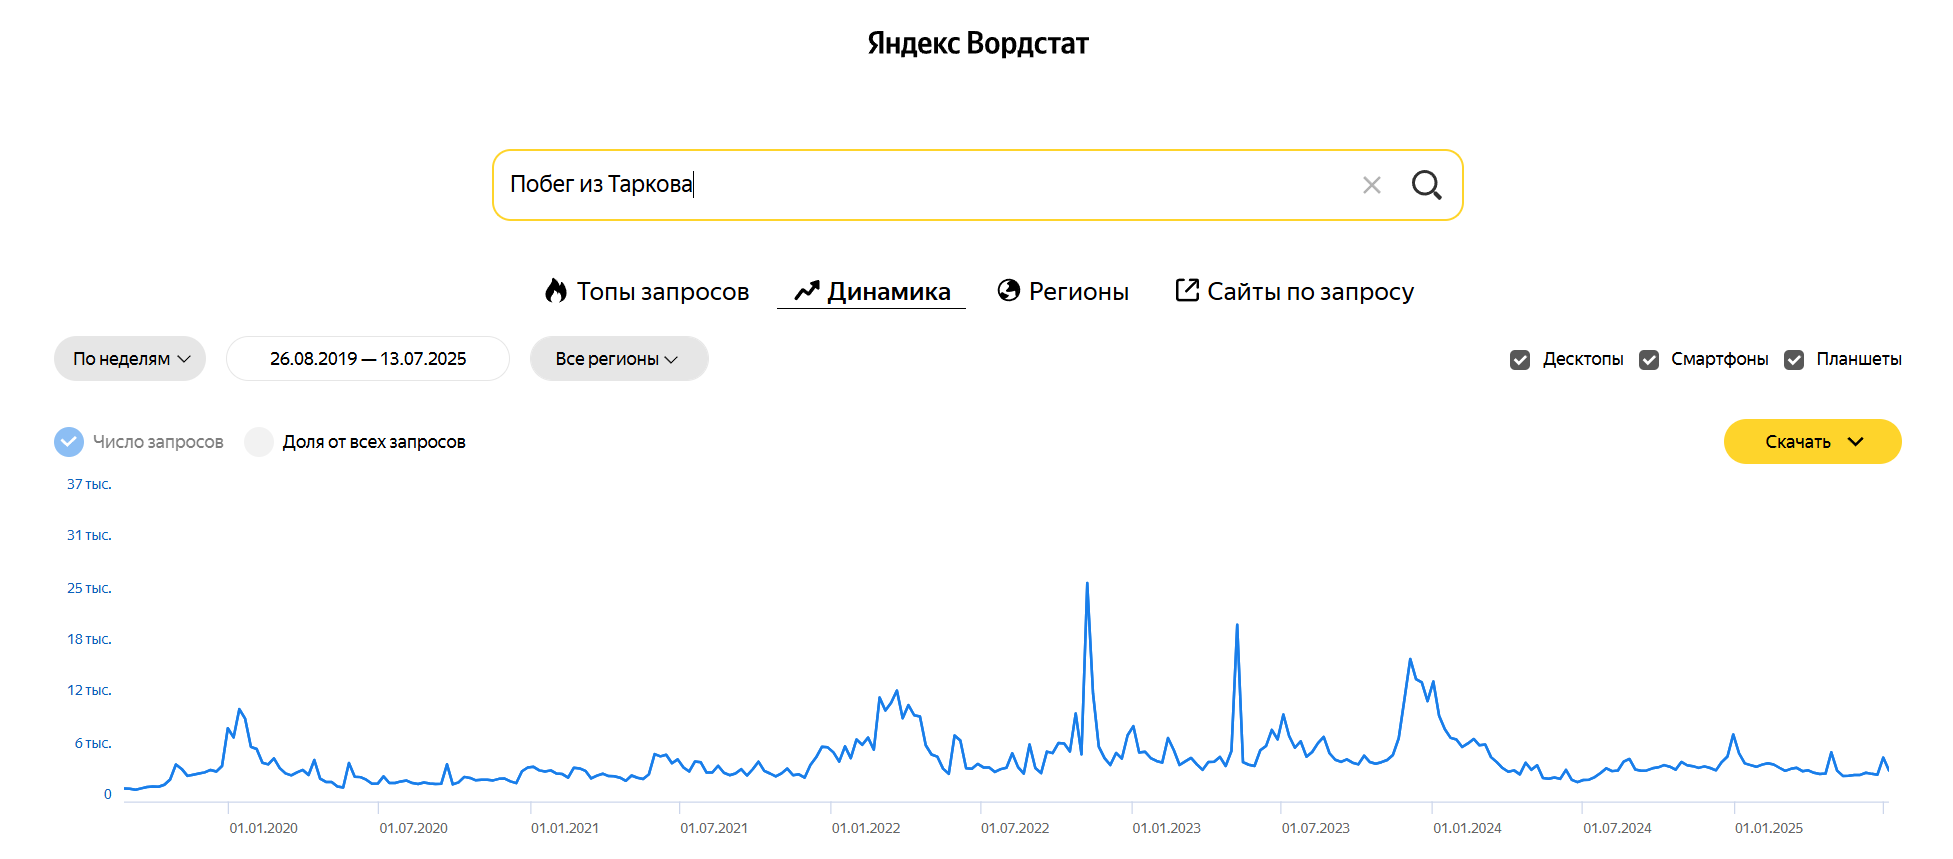Select Число запросов option
The width and height of the screenshot is (1953, 859).
pos(69,442)
